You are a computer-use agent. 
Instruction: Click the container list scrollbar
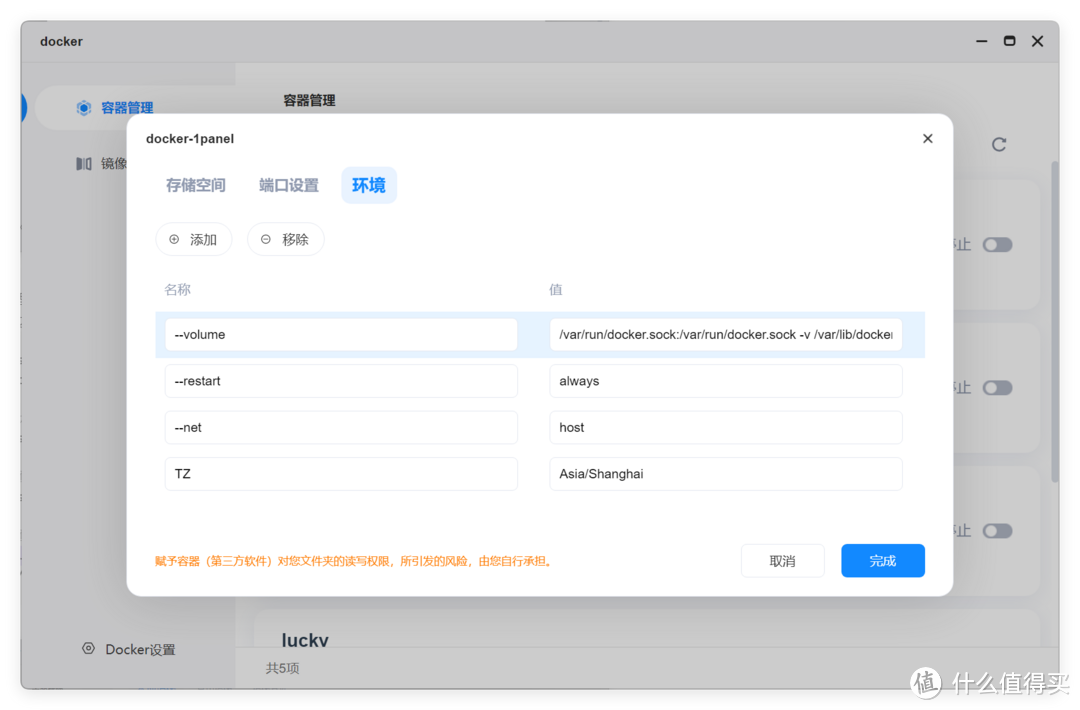point(1055,322)
